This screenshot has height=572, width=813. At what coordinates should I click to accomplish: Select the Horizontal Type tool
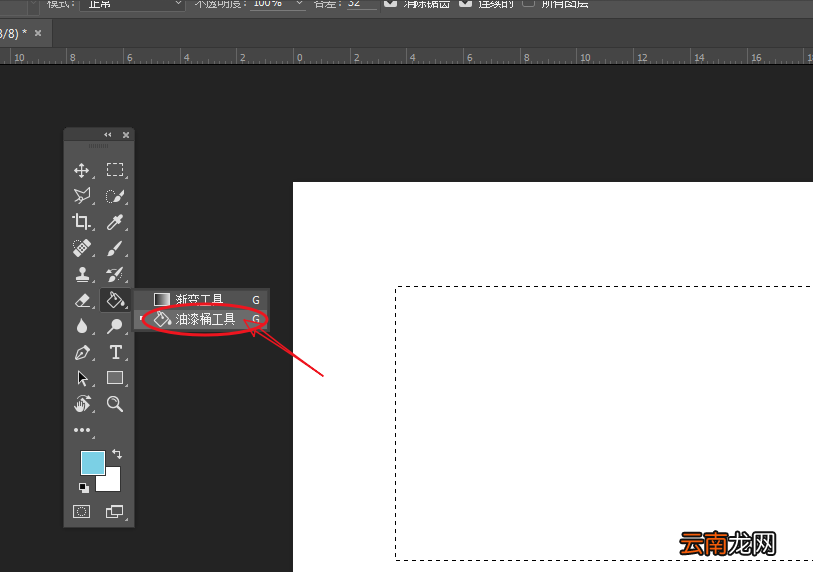(115, 352)
